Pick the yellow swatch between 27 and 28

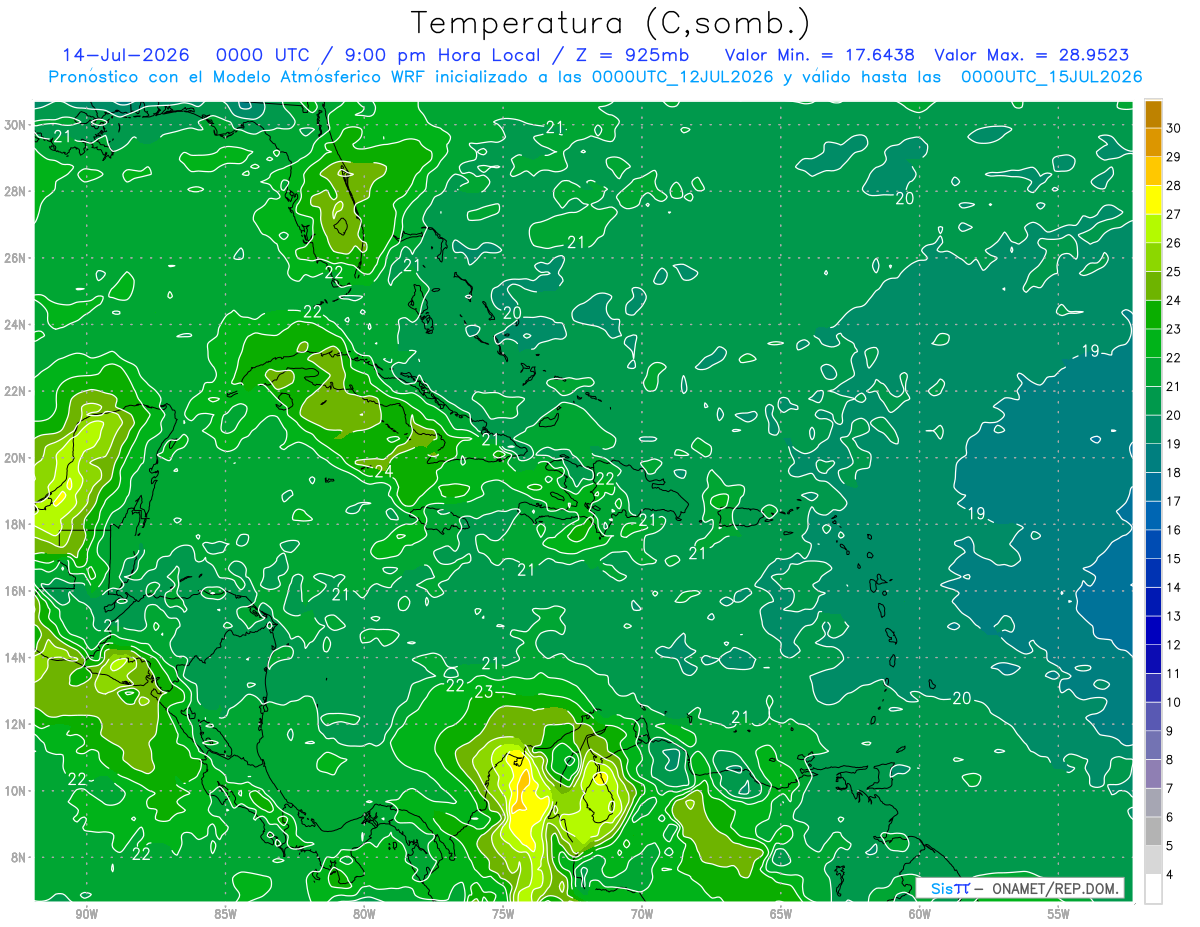click(1153, 200)
